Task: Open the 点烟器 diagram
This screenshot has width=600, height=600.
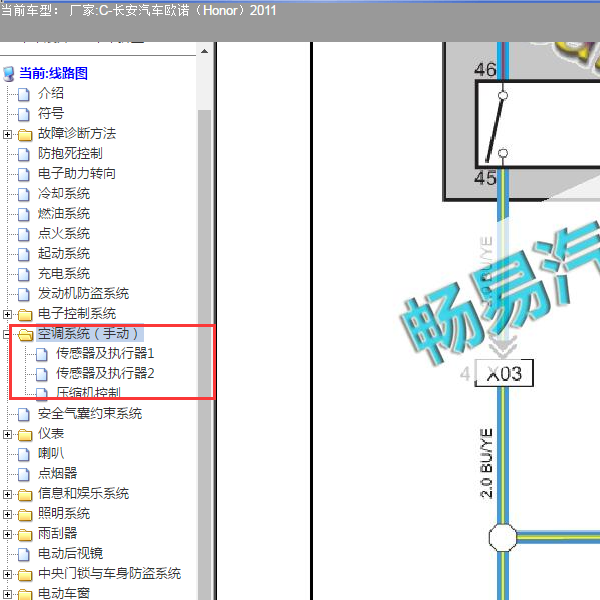Action: point(57,473)
